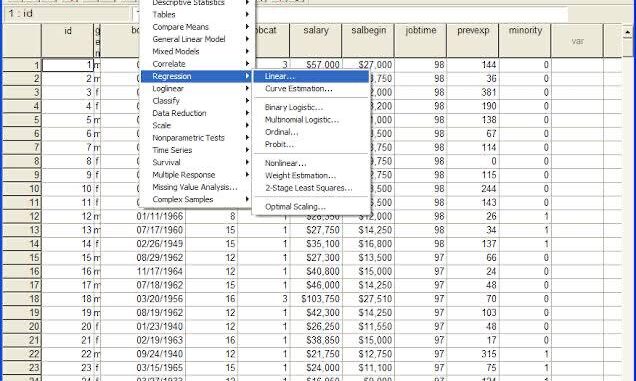
Task: Choose Ordinal regression
Action: (x=311, y=132)
